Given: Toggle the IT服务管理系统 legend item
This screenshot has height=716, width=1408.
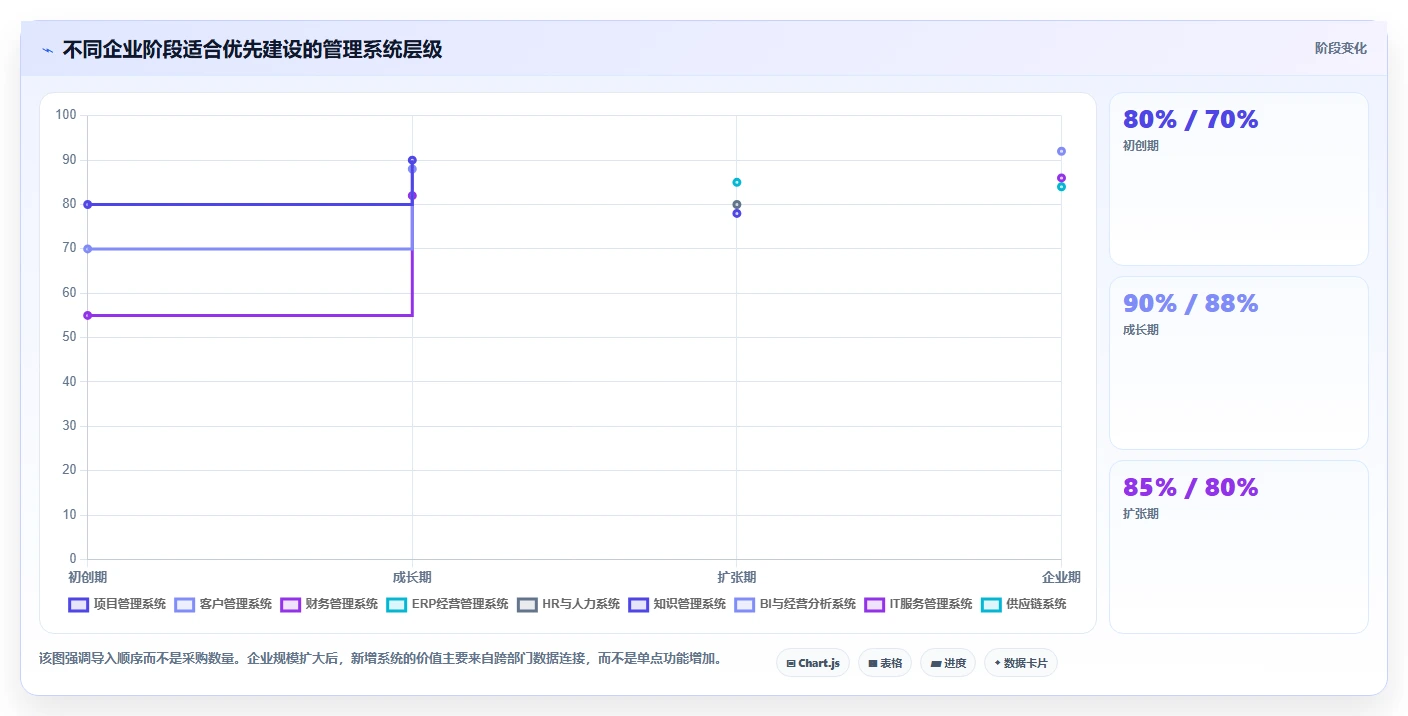Looking at the screenshot, I should (x=918, y=604).
